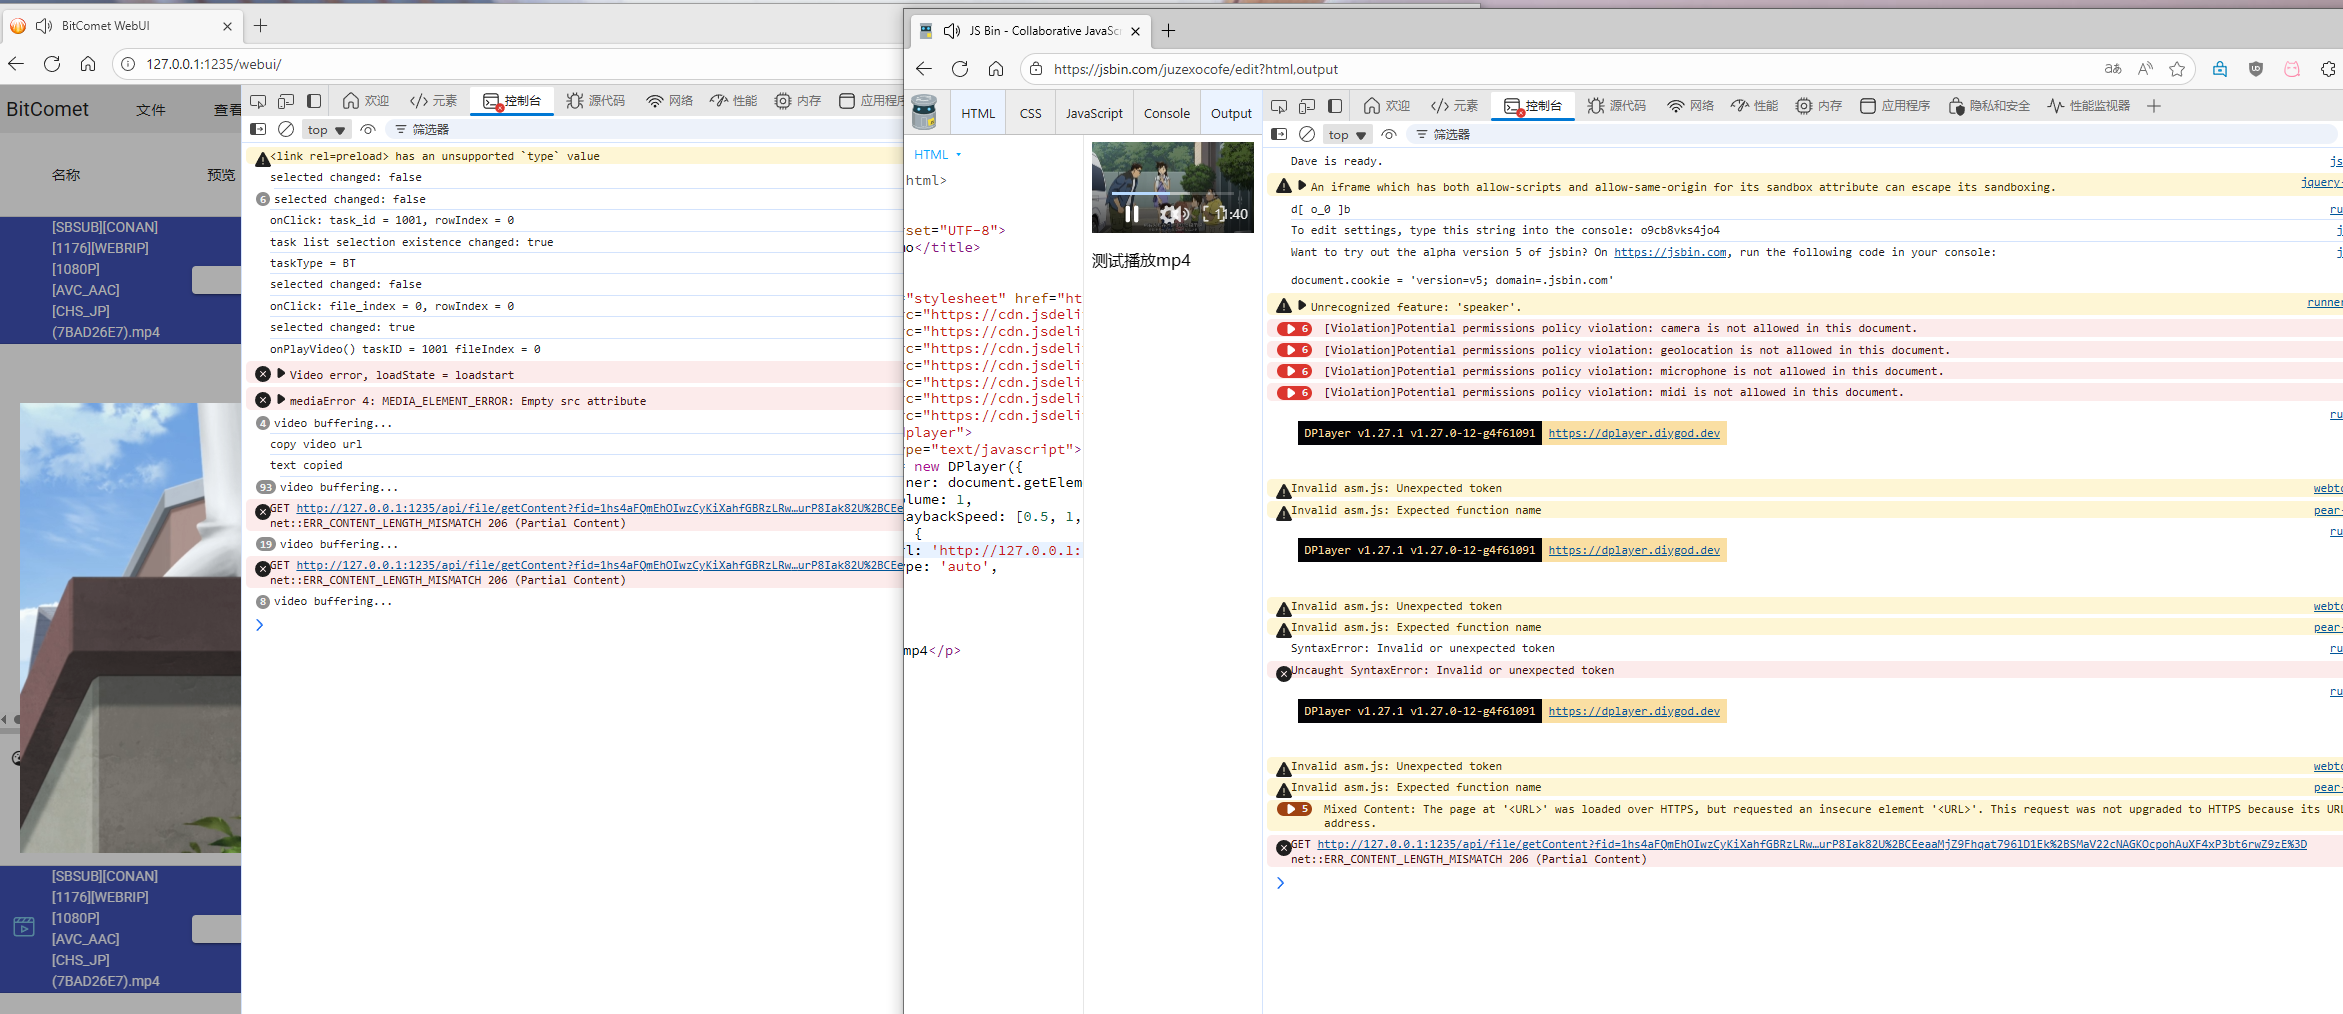Toggle the console sidebar in BitComet DevTools
This screenshot has height=1014, width=2343.
tap(258, 129)
